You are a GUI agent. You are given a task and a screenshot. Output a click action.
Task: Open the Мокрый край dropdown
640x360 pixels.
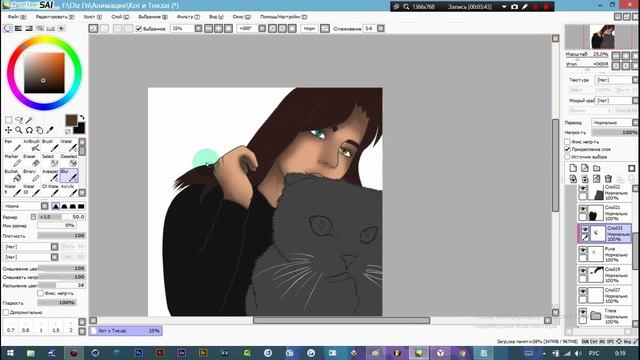616,100
